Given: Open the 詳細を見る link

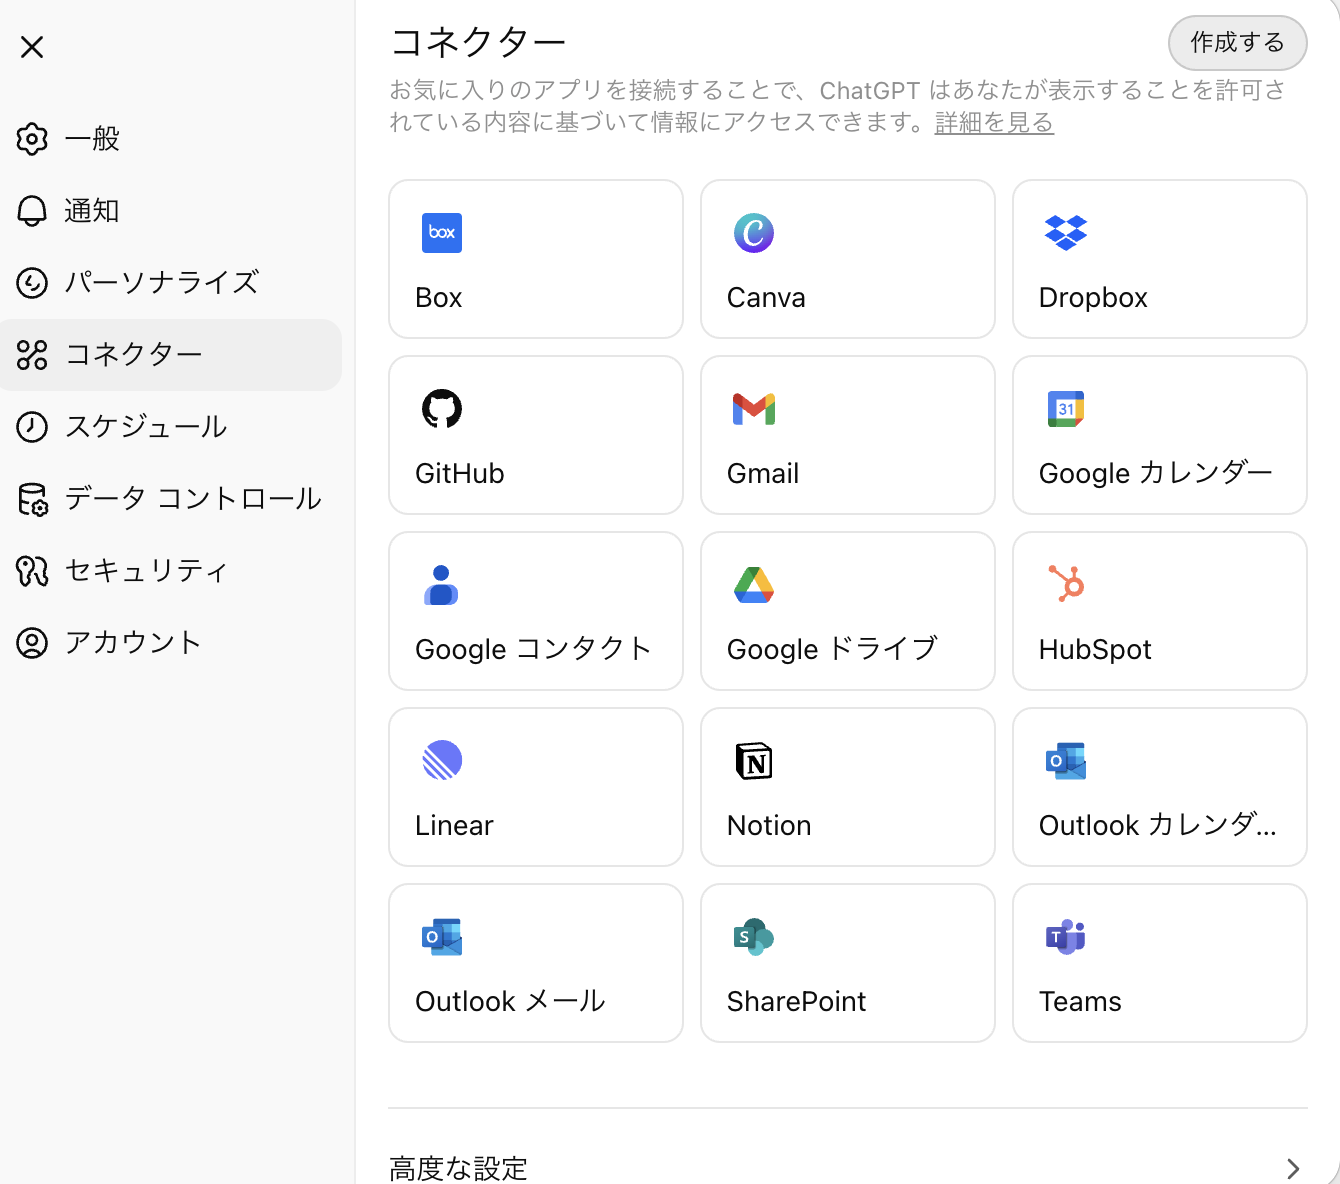Looking at the screenshot, I should [x=993, y=123].
